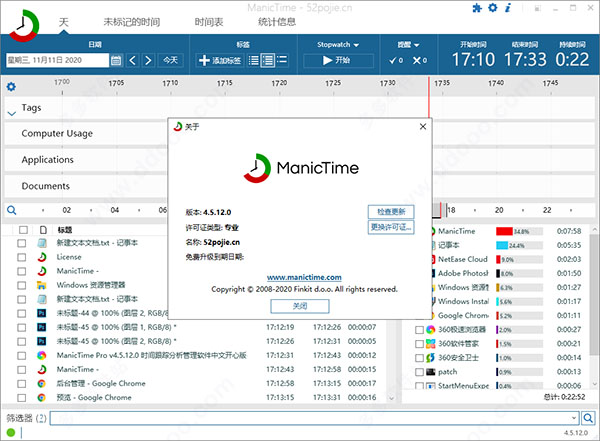Open the plugins puzzle icon in title bar
This screenshot has width=600, height=441.
[477, 8]
